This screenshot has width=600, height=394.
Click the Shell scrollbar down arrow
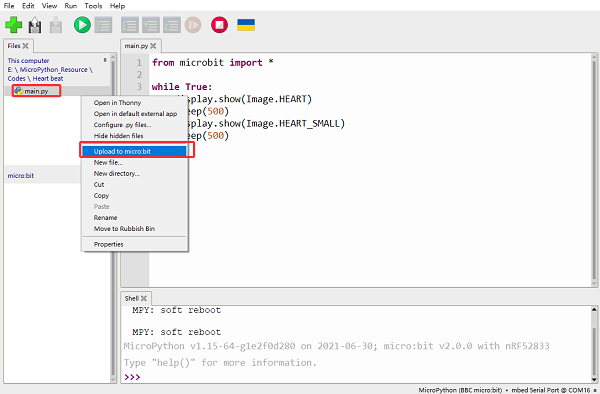coord(594,379)
